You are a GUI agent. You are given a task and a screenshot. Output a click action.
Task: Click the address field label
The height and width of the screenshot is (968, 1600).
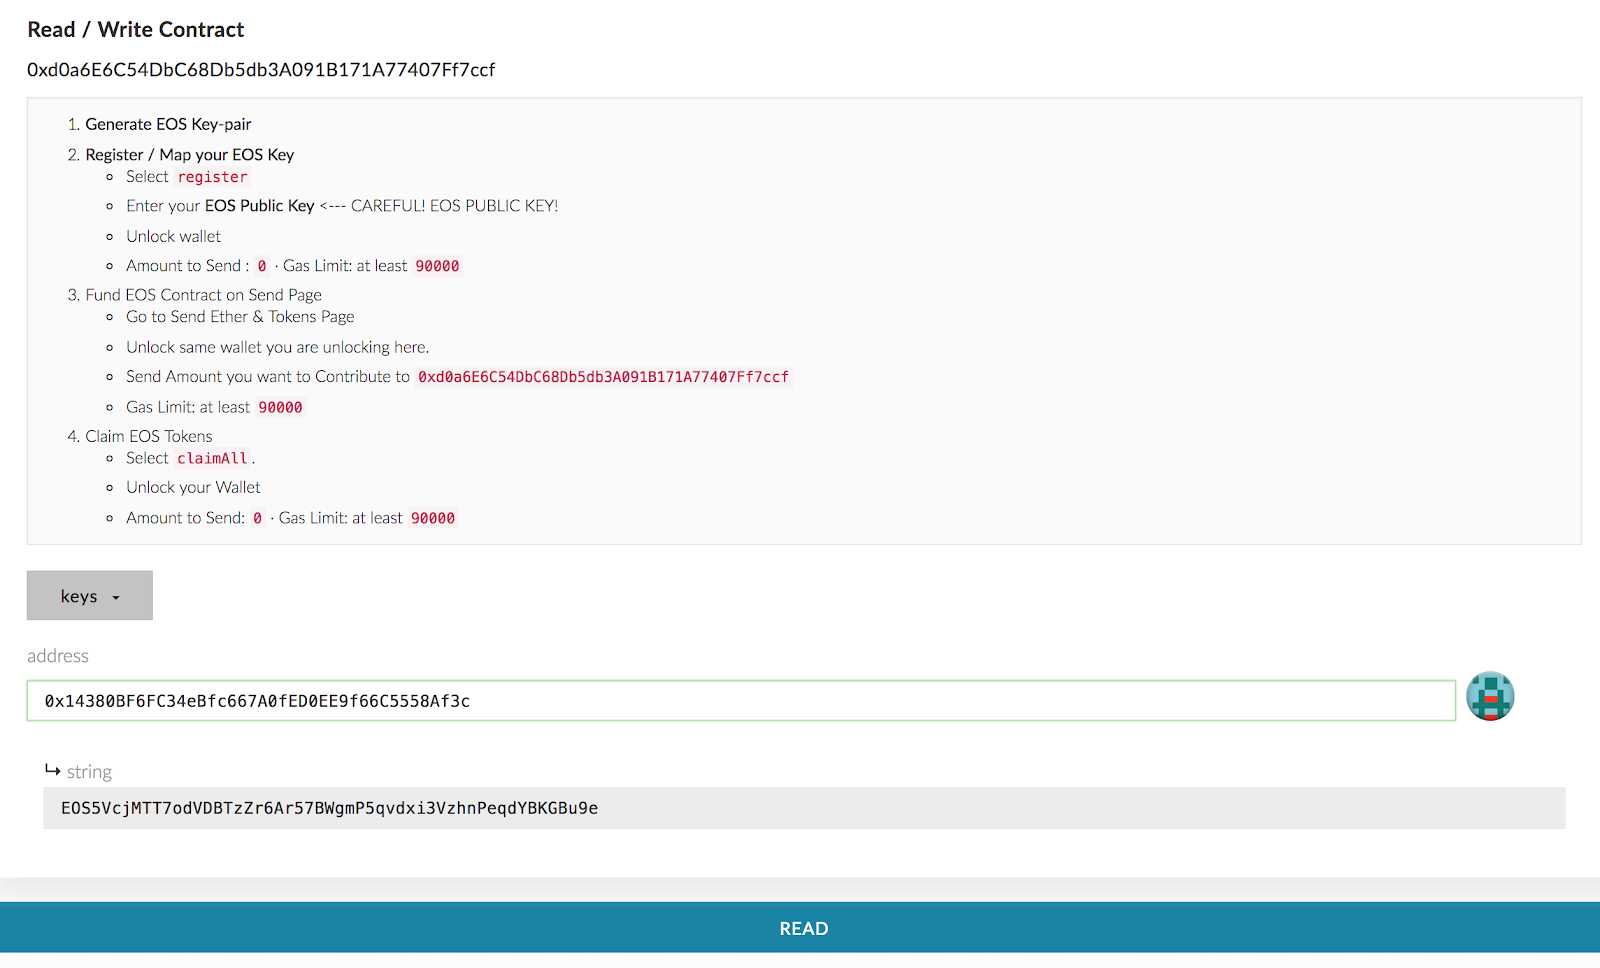click(58, 656)
